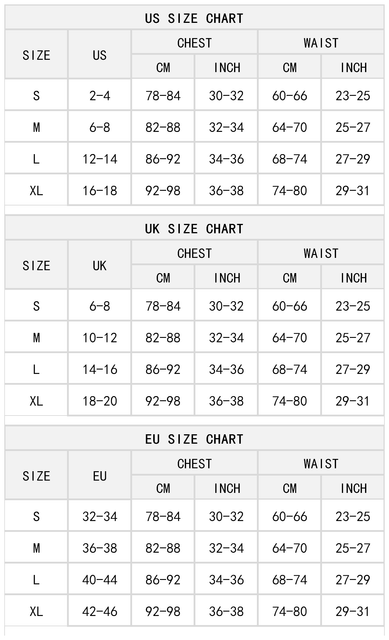Click UK size 10-12 cell
Screen dimensions: 389x640
[x=100, y=338]
